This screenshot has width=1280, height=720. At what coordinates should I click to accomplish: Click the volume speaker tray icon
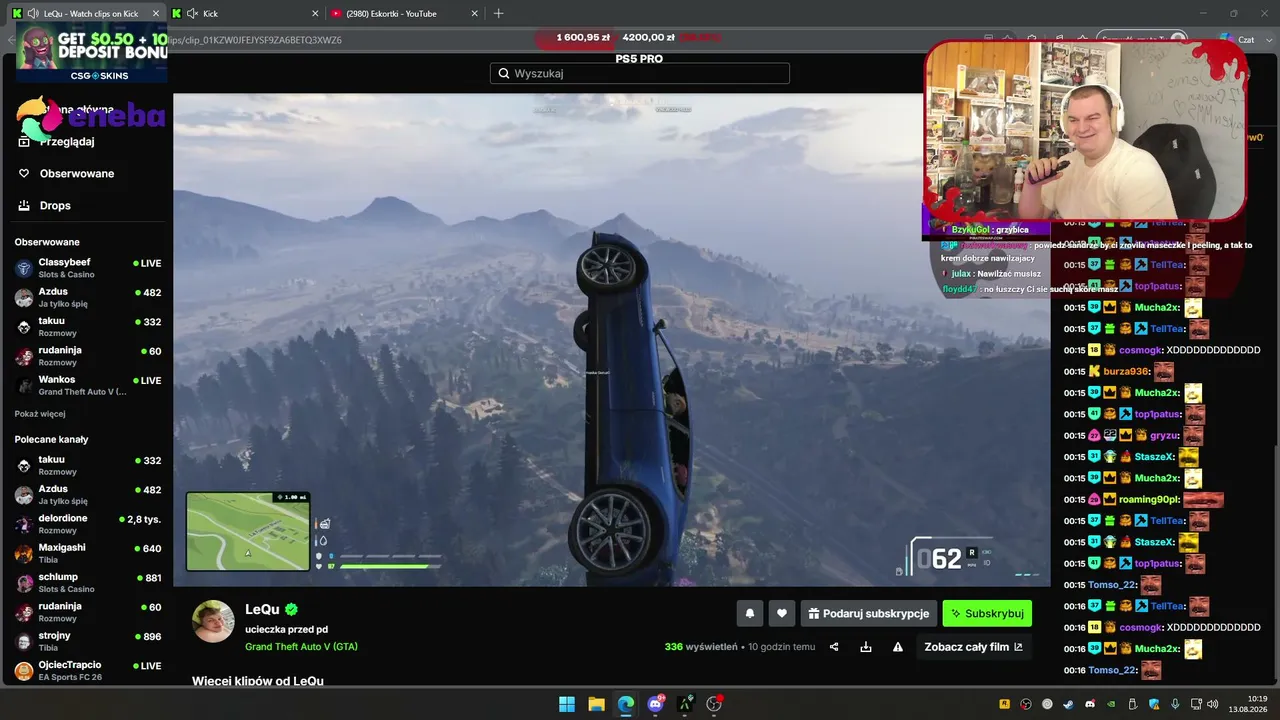(x=1213, y=704)
